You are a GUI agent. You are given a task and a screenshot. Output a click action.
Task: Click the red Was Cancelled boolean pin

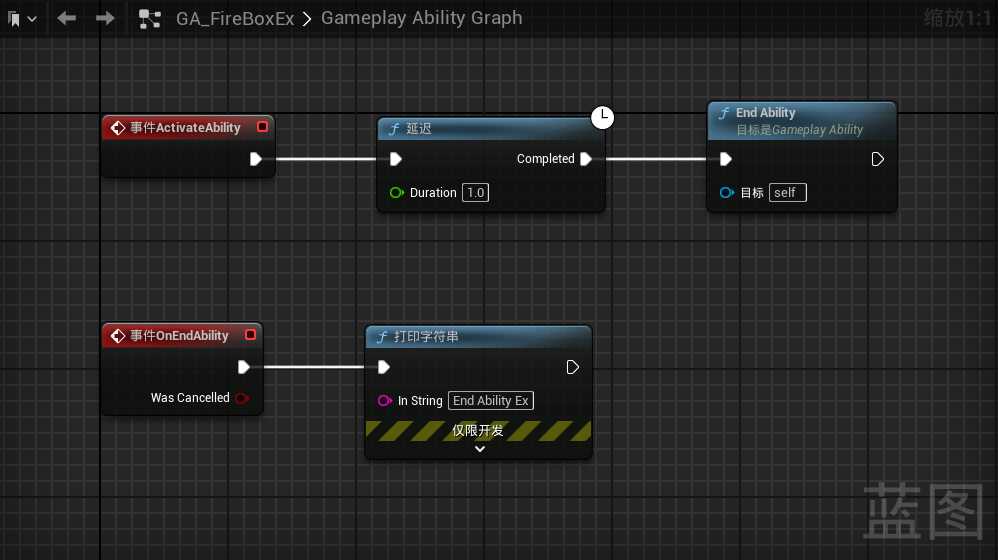[x=241, y=398]
